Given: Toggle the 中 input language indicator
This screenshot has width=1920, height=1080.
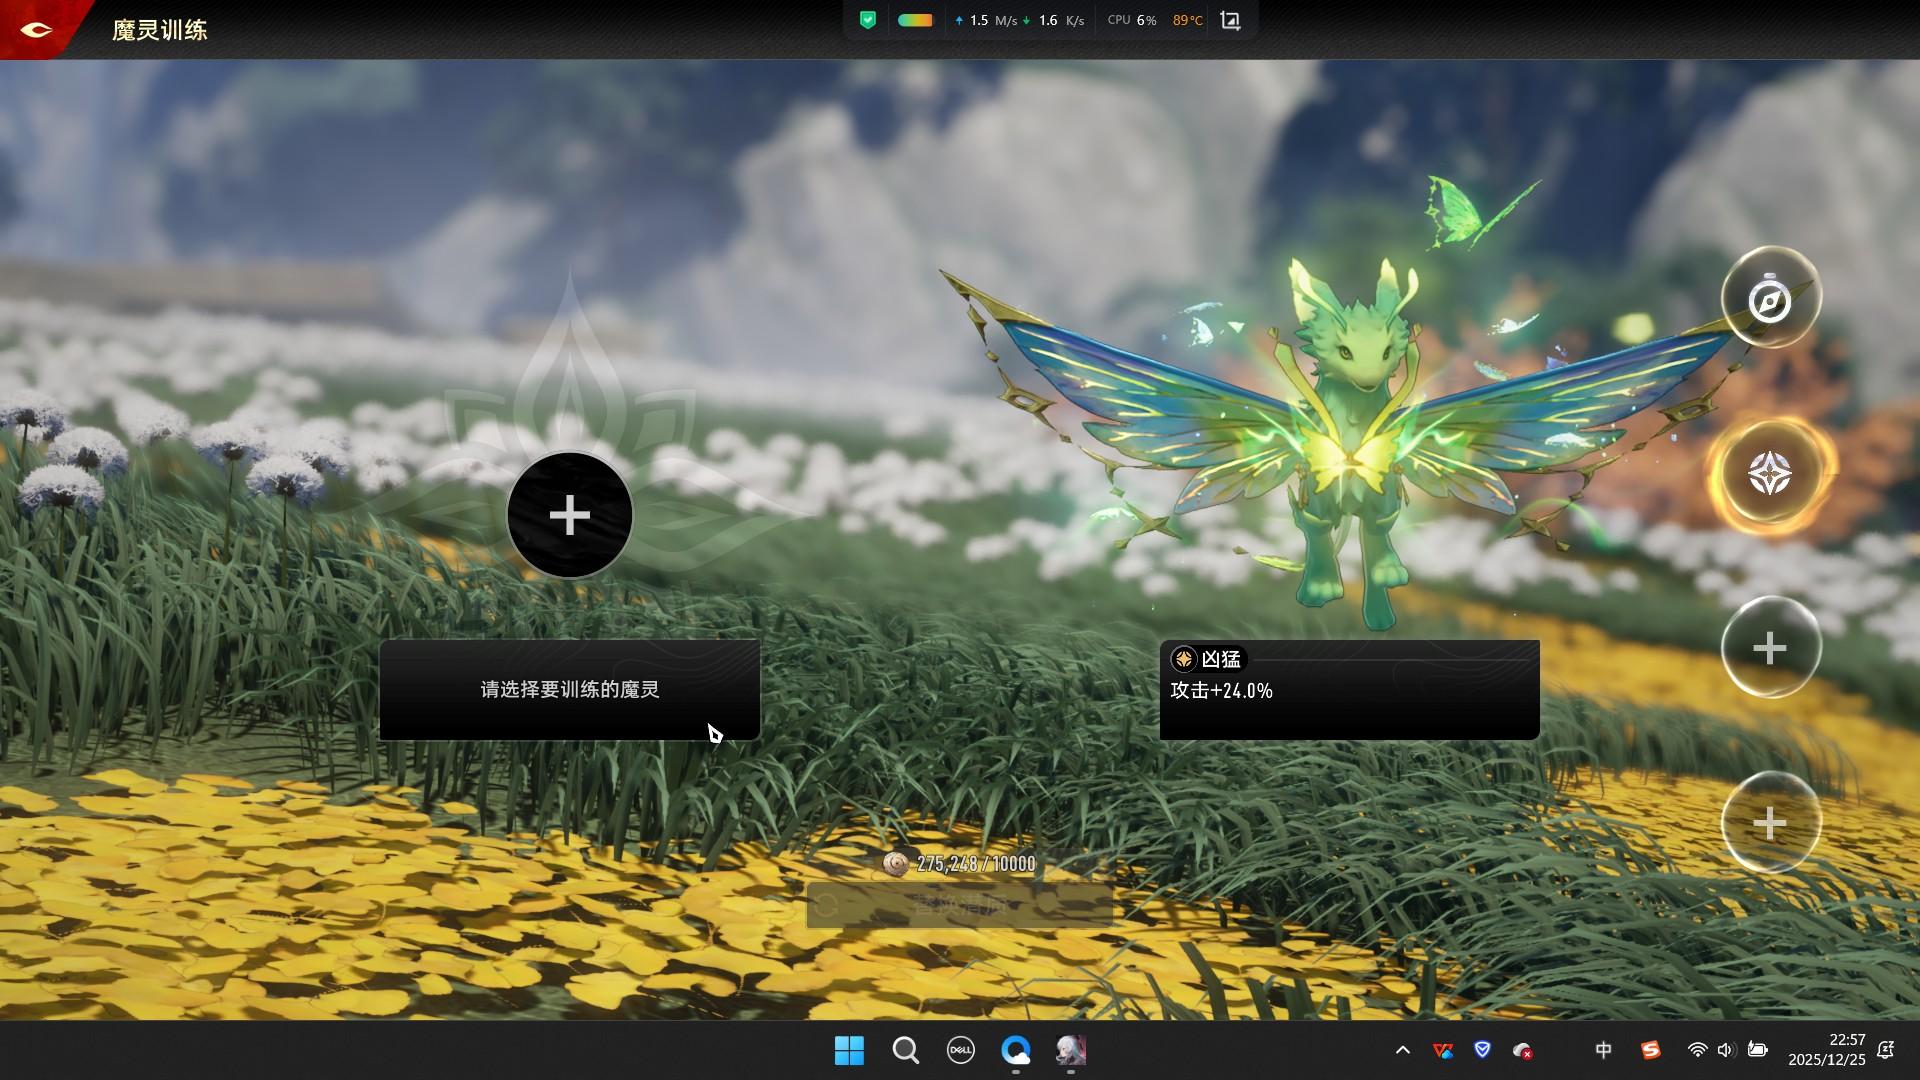Looking at the screenshot, I should pyautogui.click(x=1603, y=1050).
